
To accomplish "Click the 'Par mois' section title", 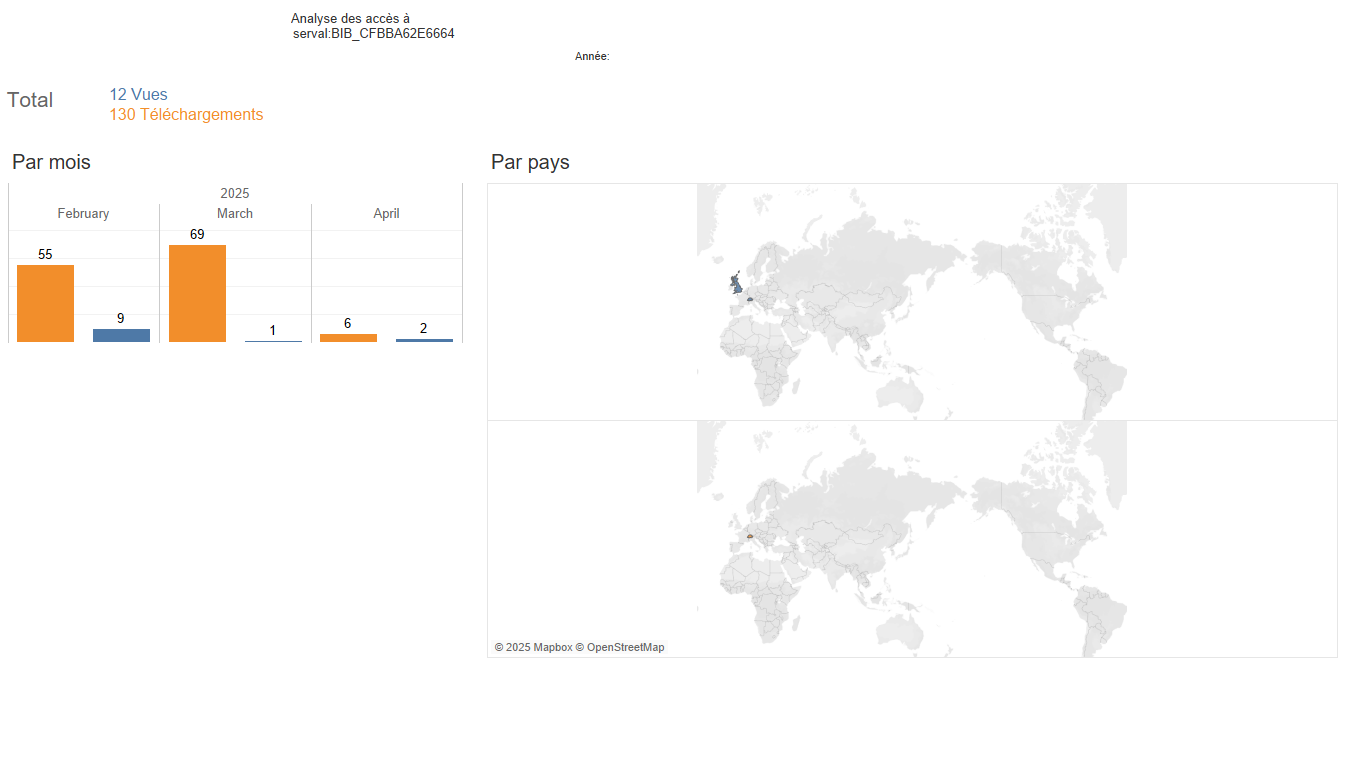I will pos(51,162).
